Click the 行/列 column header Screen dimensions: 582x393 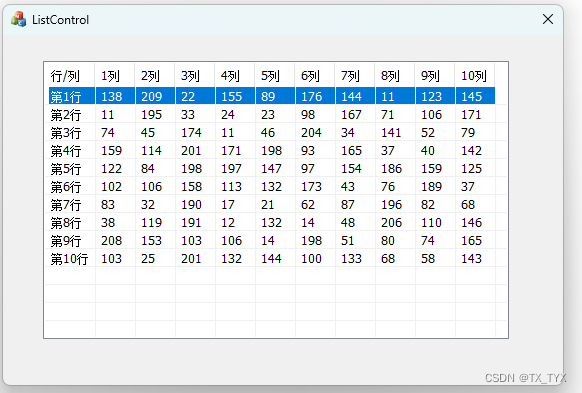point(69,76)
